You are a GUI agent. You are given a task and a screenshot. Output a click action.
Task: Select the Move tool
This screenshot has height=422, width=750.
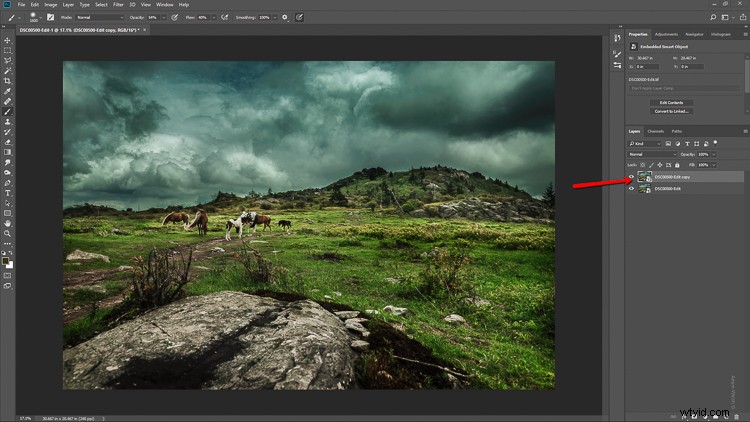[7, 40]
